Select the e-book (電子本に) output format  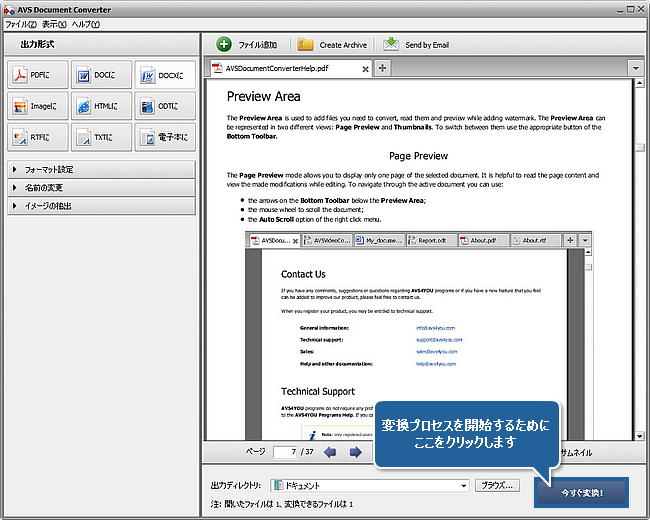tap(165, 137)
